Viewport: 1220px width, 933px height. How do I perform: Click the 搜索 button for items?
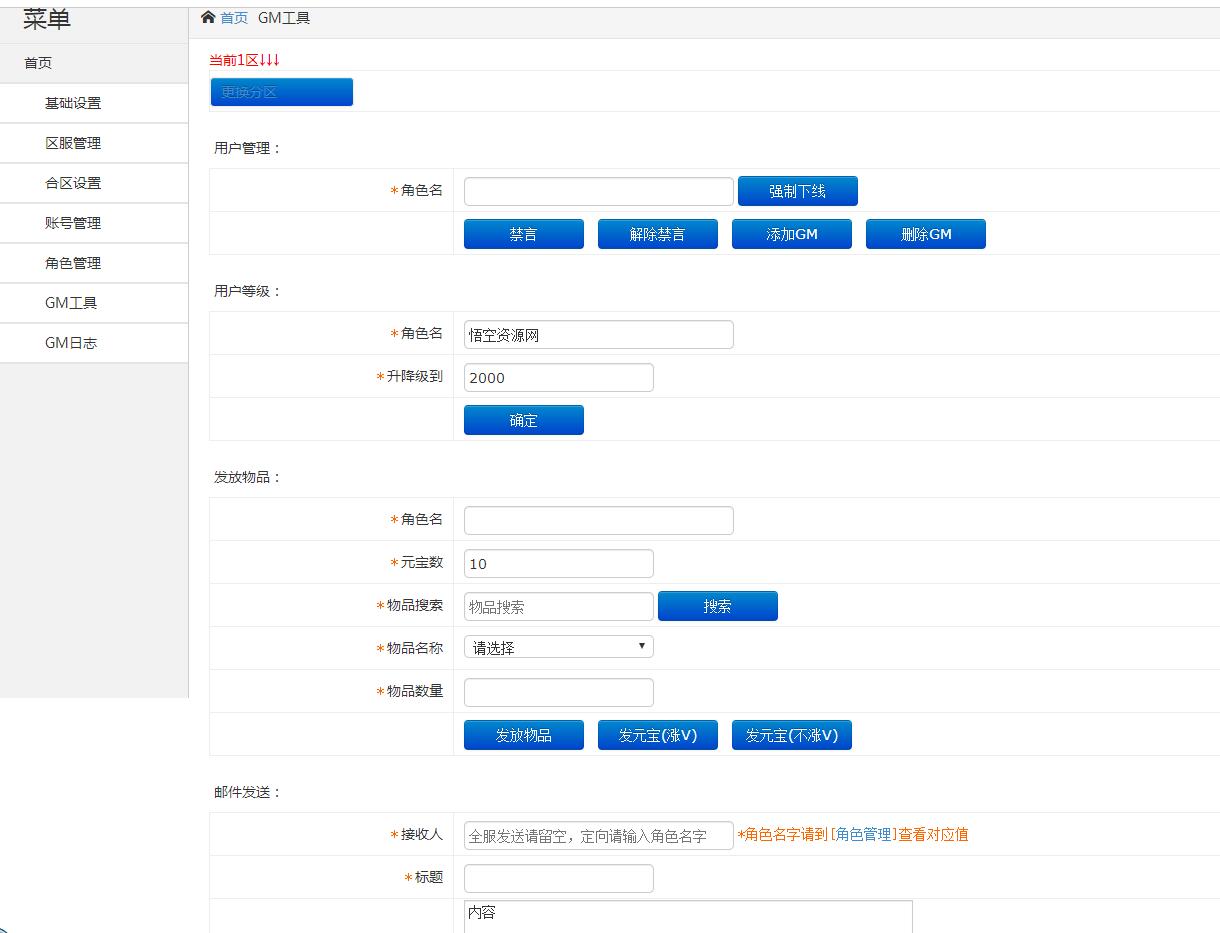tap(717, 606)
